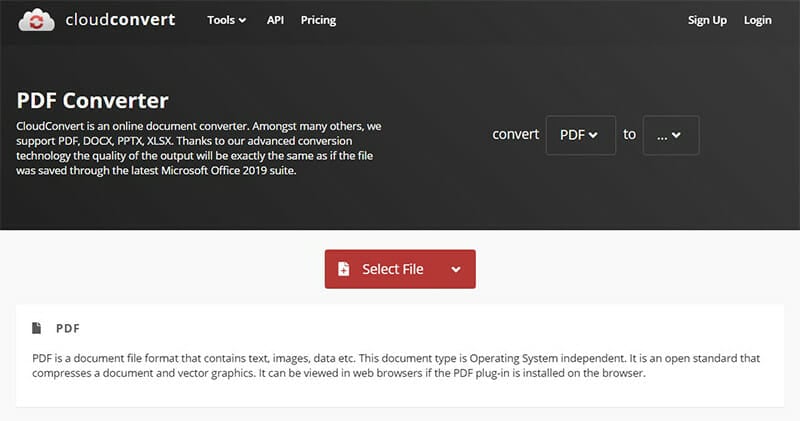Click the 'PDF is a document file format' description

[x=396, y=365]
